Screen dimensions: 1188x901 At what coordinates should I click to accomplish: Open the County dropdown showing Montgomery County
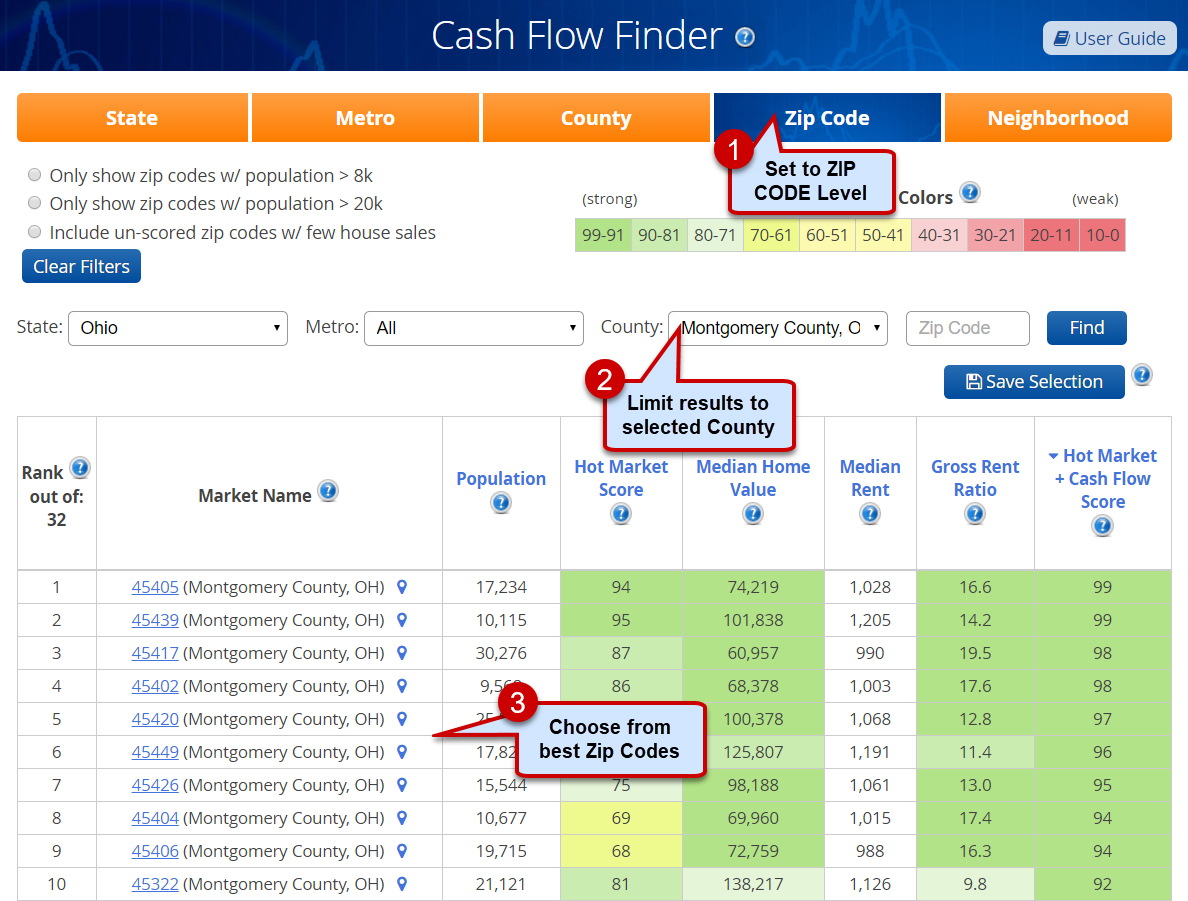pos(777,328)
